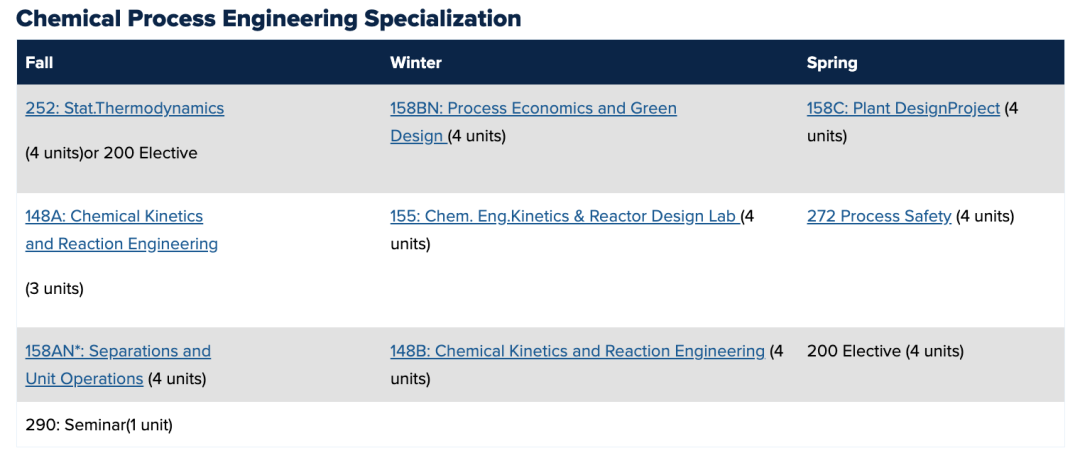
Task: Click the 272 Process Safety link
Action: [x=878, y=216]
